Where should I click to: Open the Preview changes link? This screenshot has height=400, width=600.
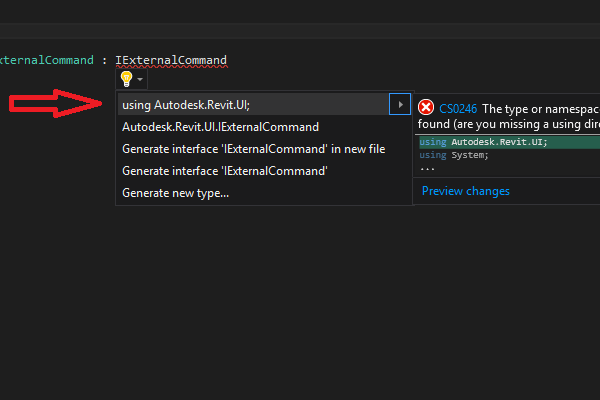(x=465, y=191)
